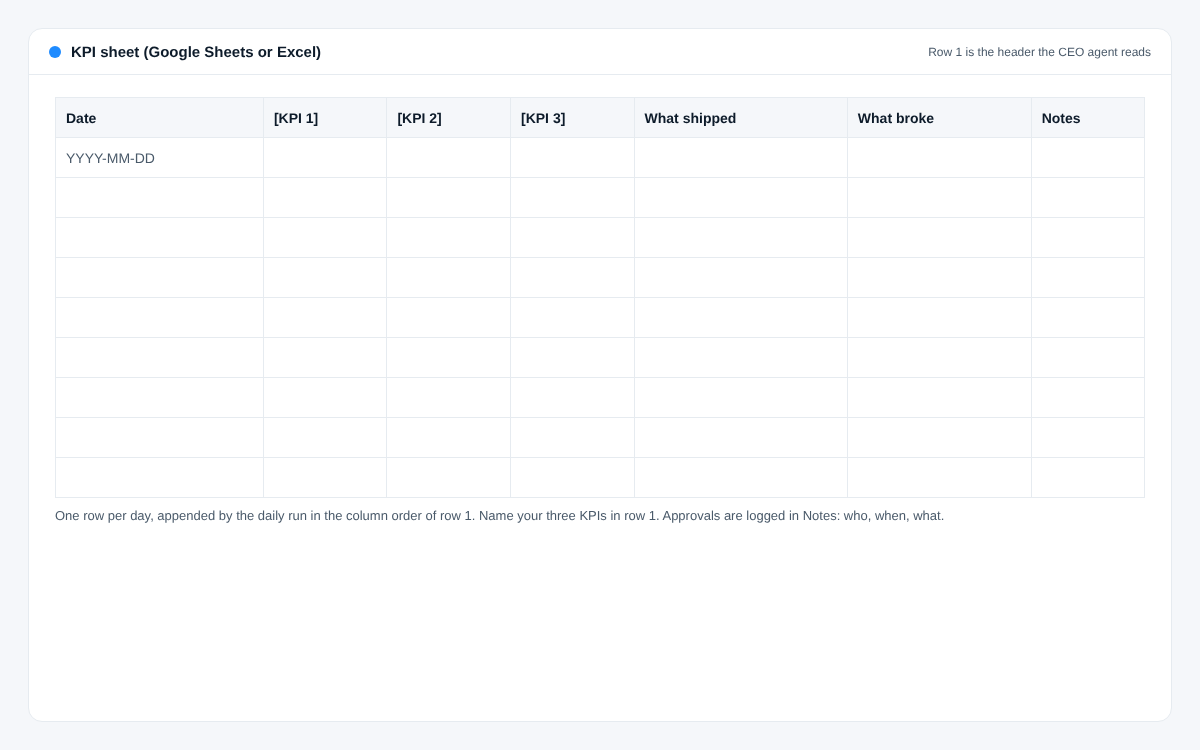1200x750 pixels.
Task: Select the What shipped column header
Action: click(741, 118)
